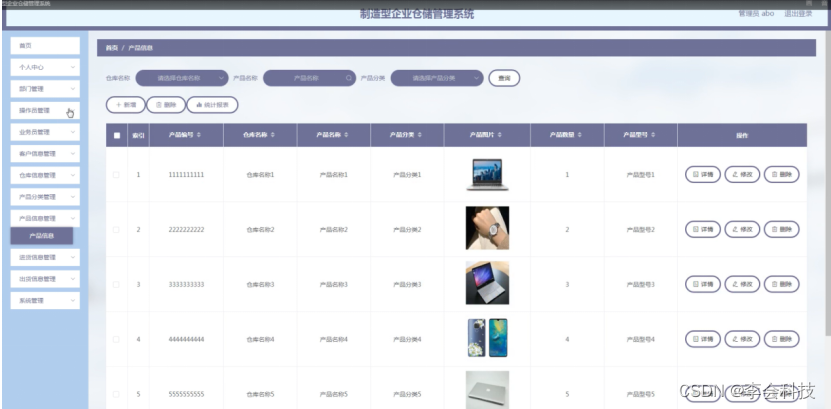The width and height of the screenshot is (831, 409).
Task: Click 删除 for 产品名称4 row
Action: (x=782, y=339)
